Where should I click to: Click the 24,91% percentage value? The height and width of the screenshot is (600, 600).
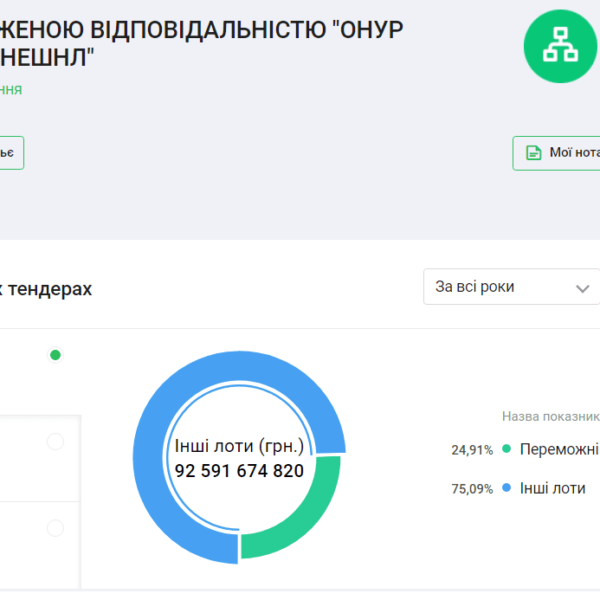coord(472,450)
